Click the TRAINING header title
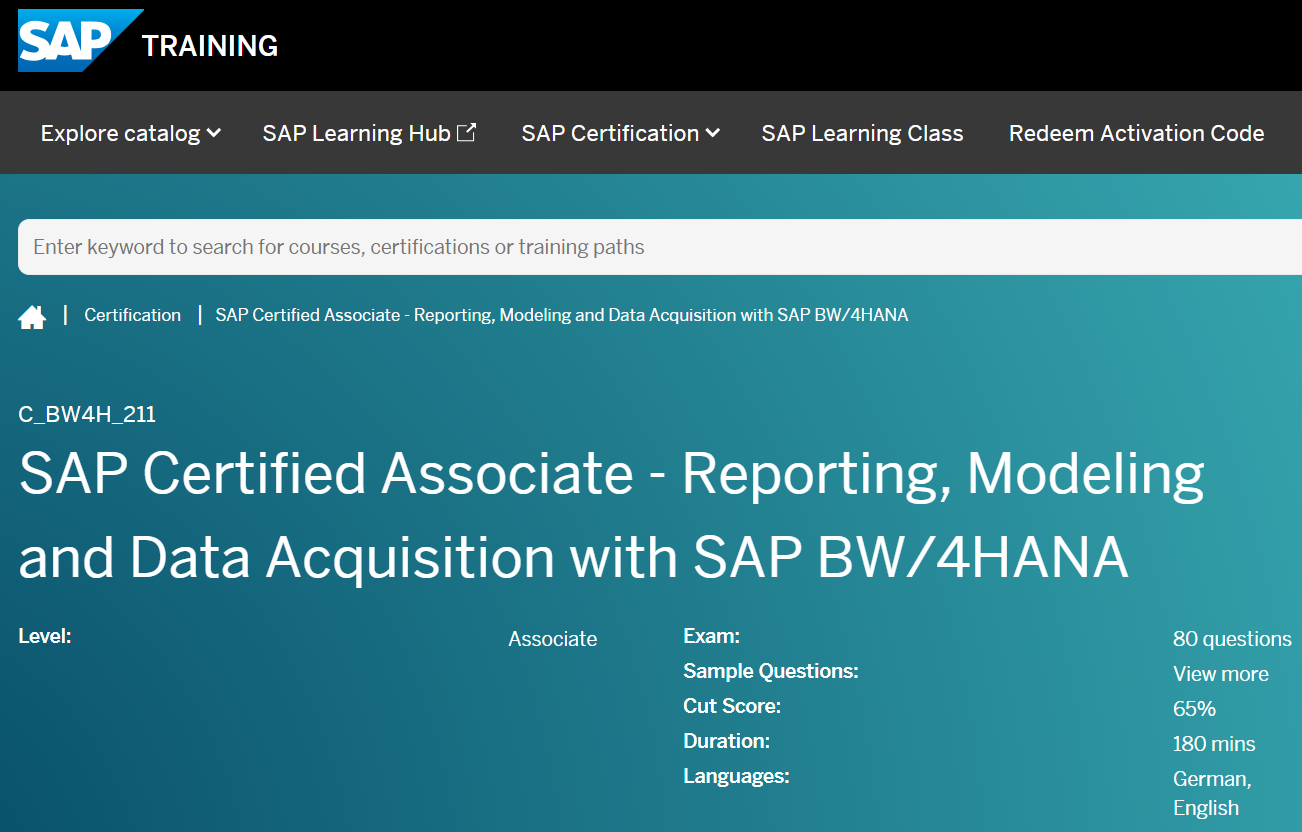The image size is (1302, 832). click(x=210, y=46)
